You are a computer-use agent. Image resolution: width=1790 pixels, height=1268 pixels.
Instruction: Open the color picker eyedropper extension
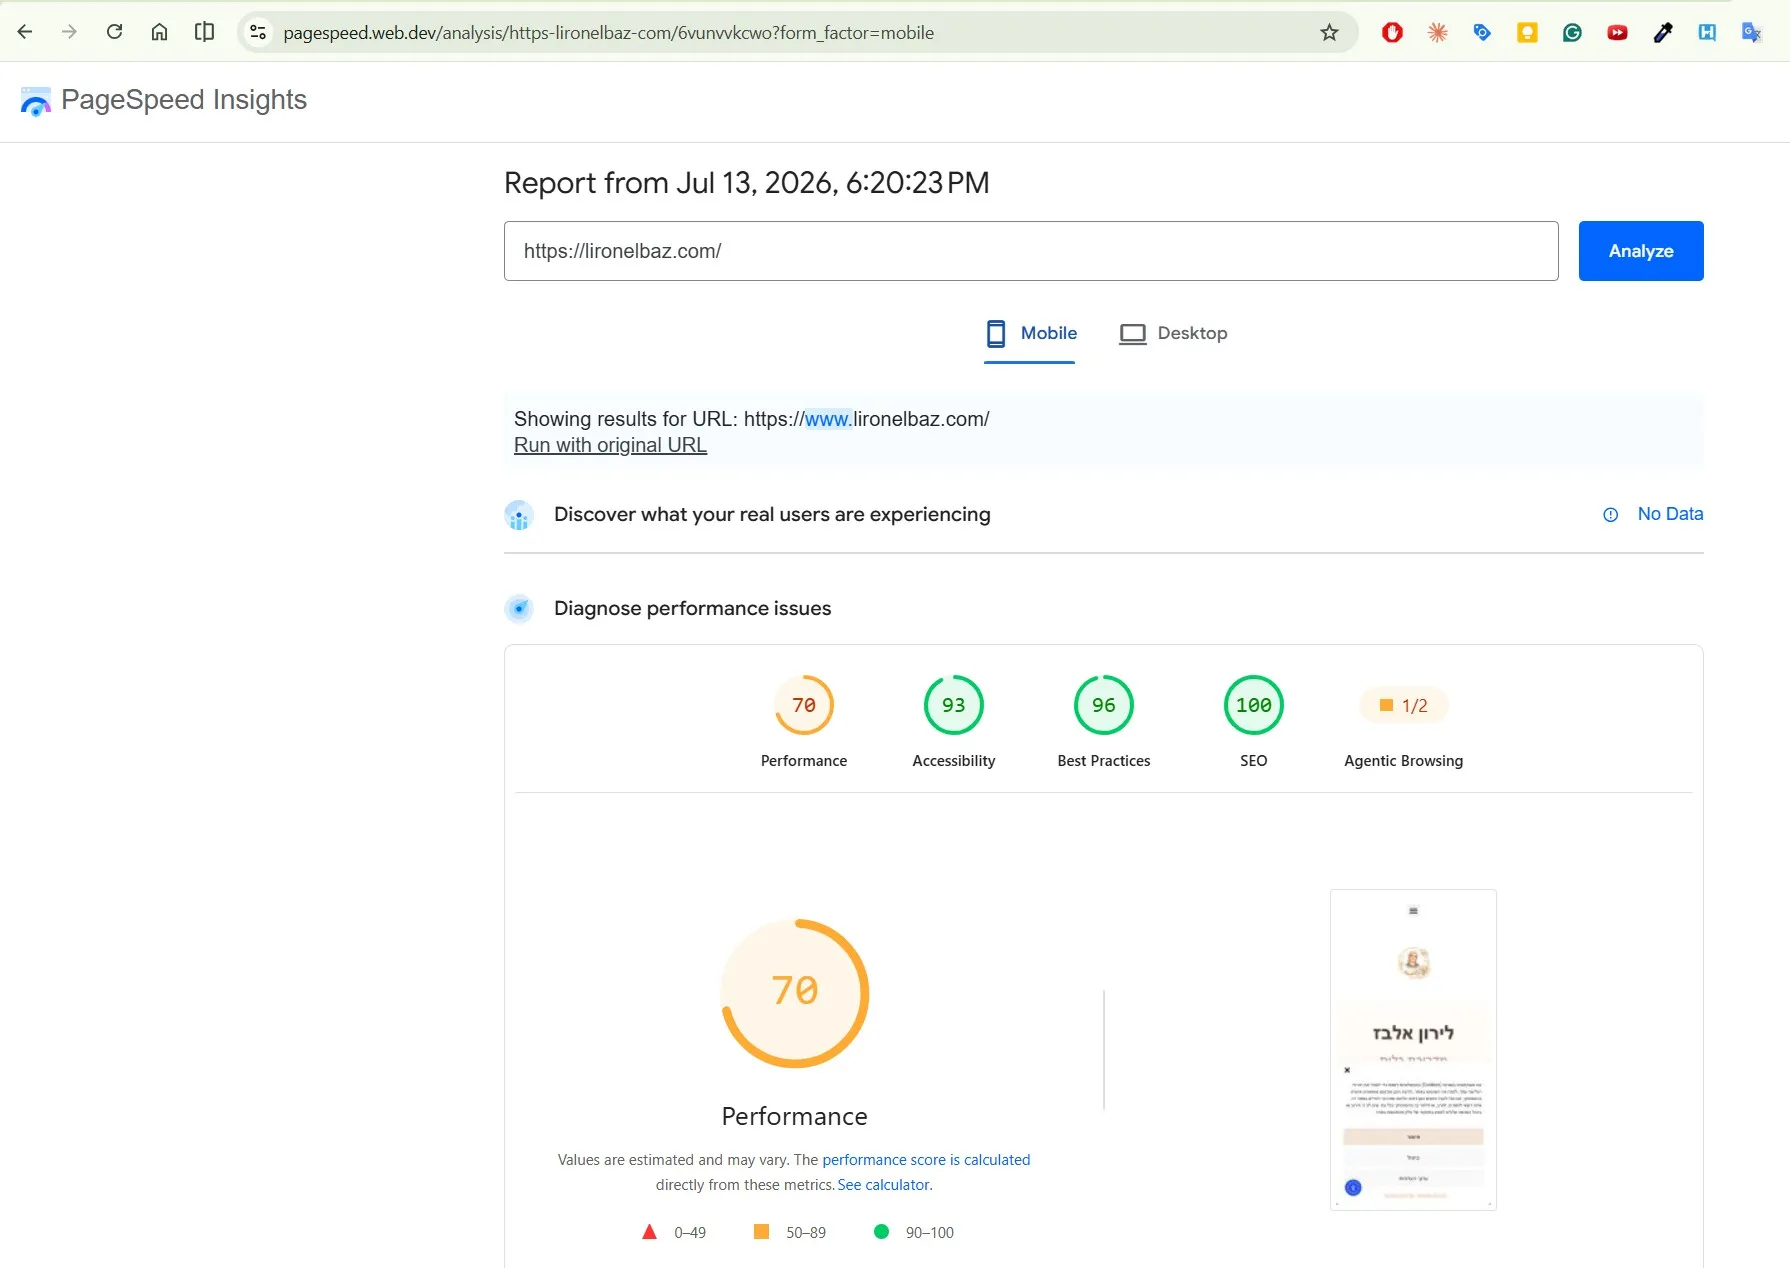1662,33
